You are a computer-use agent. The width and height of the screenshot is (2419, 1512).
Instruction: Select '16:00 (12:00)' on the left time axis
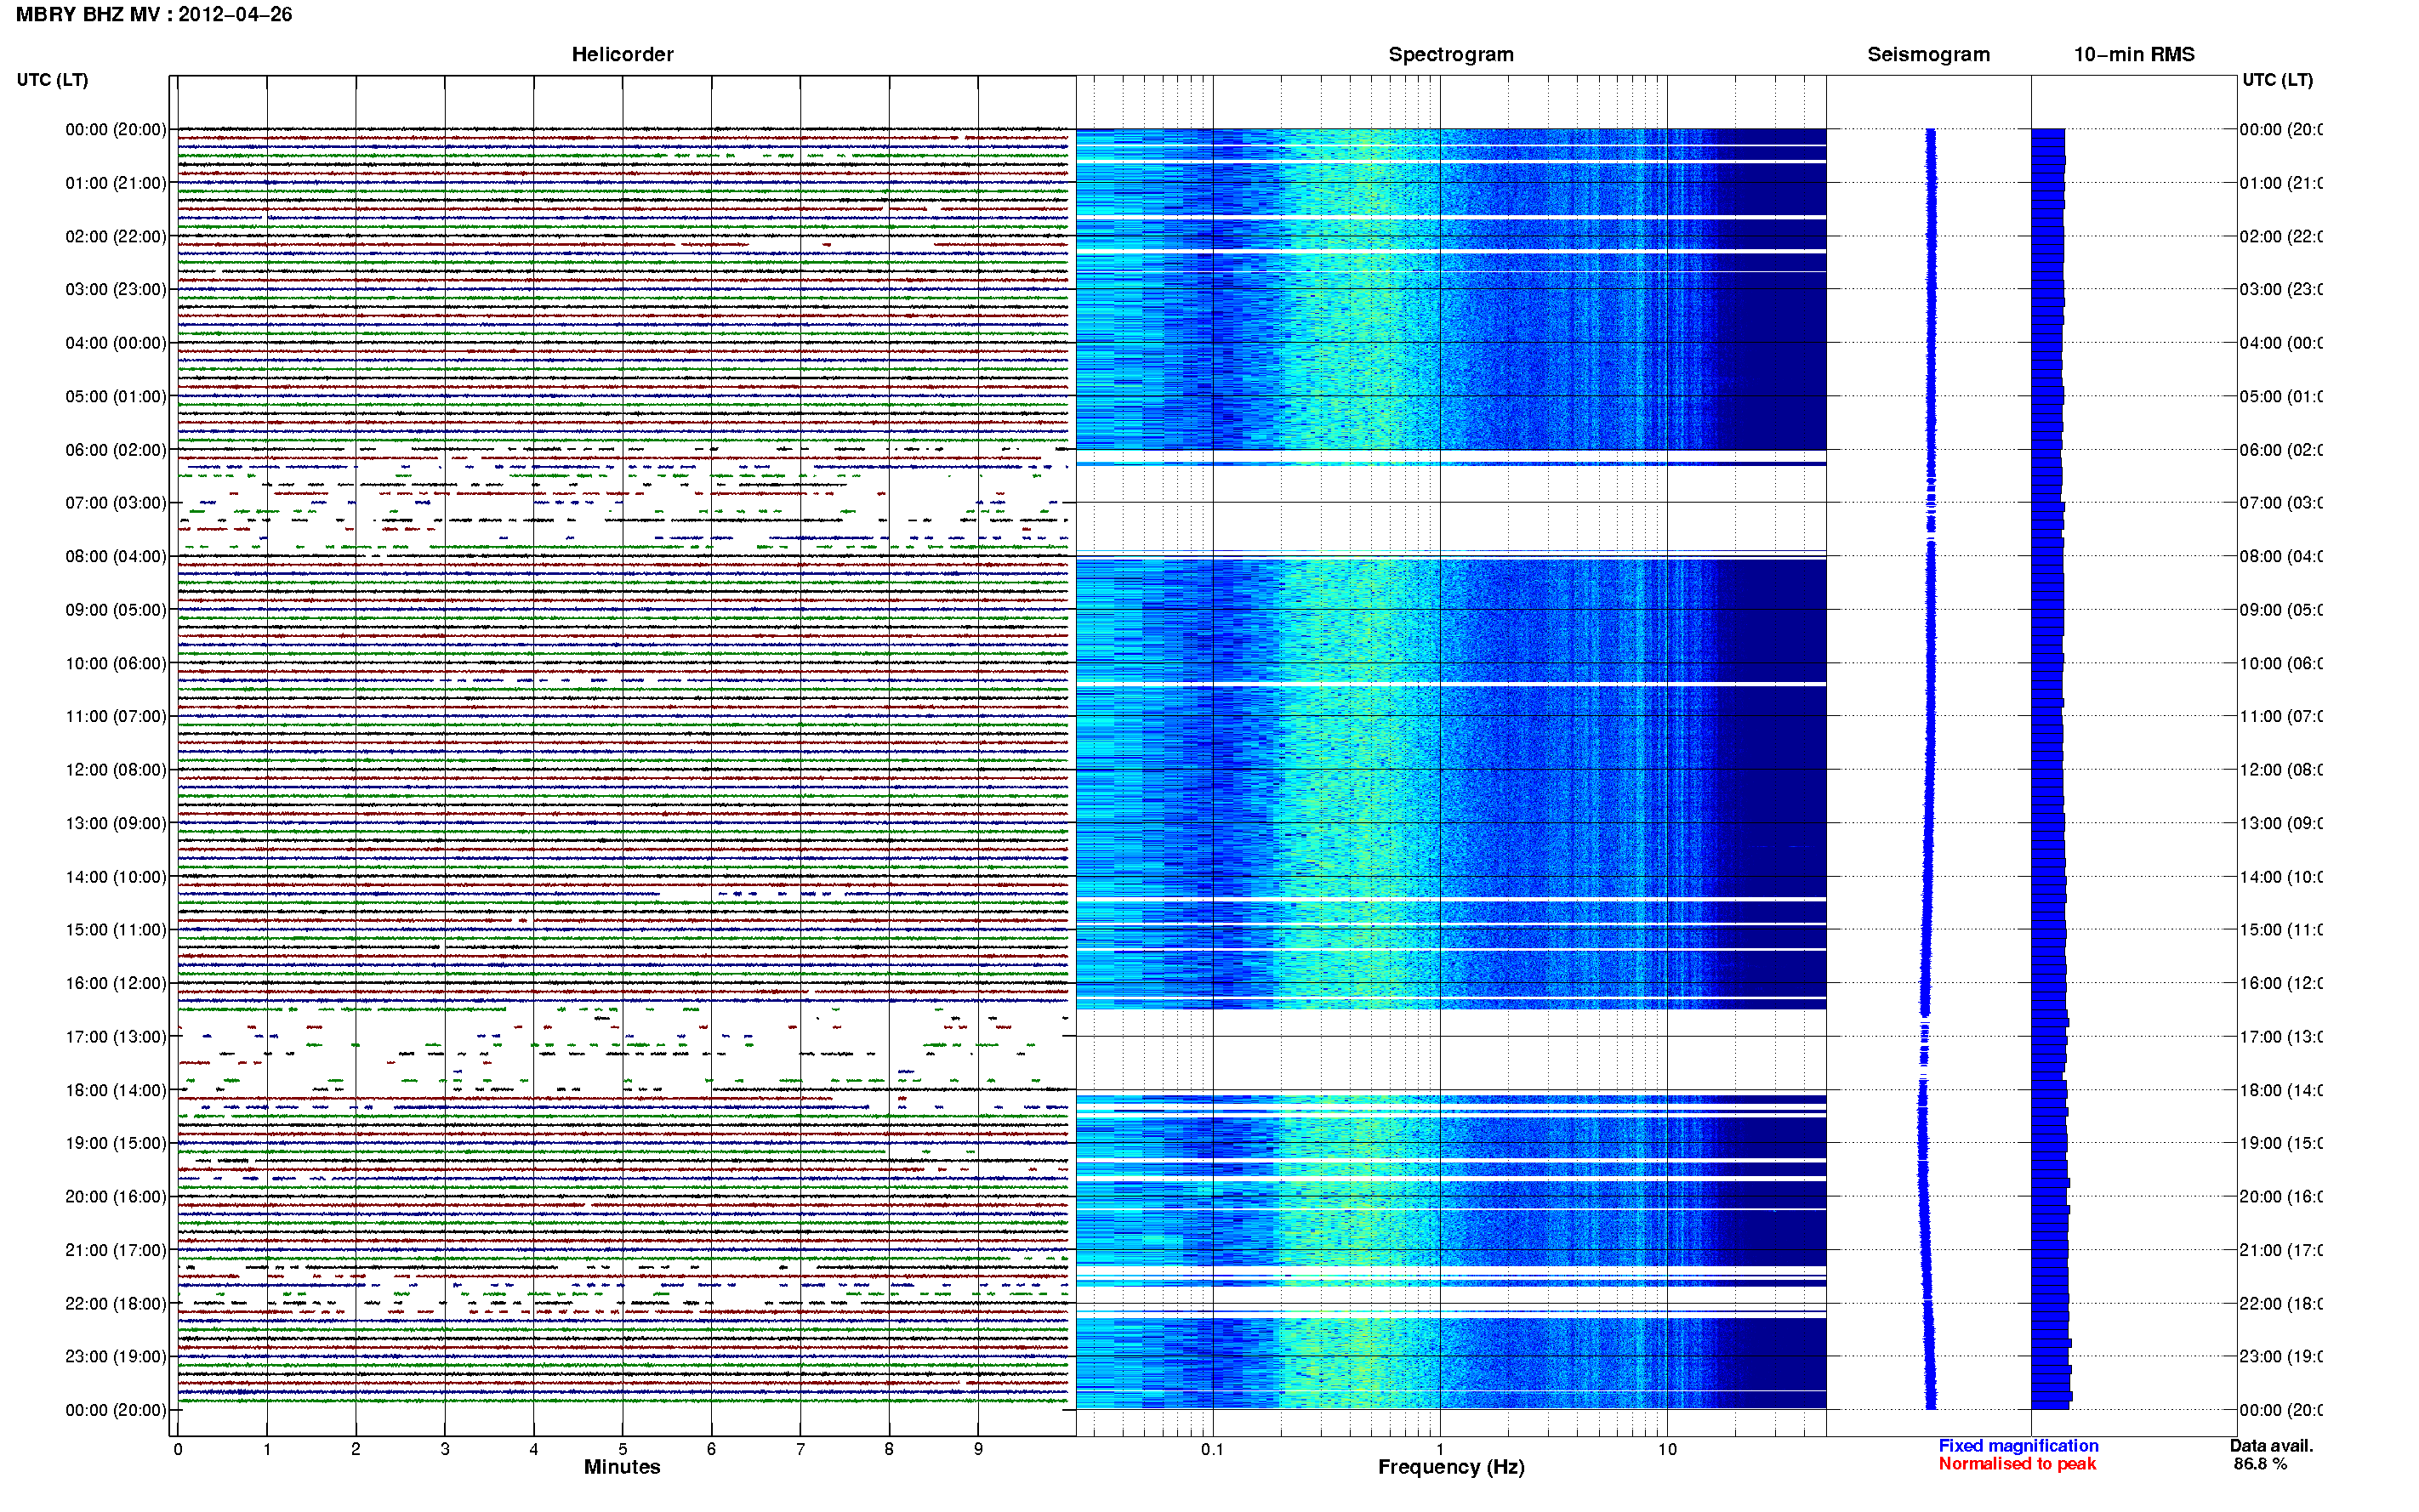click(x=116, y=983)
